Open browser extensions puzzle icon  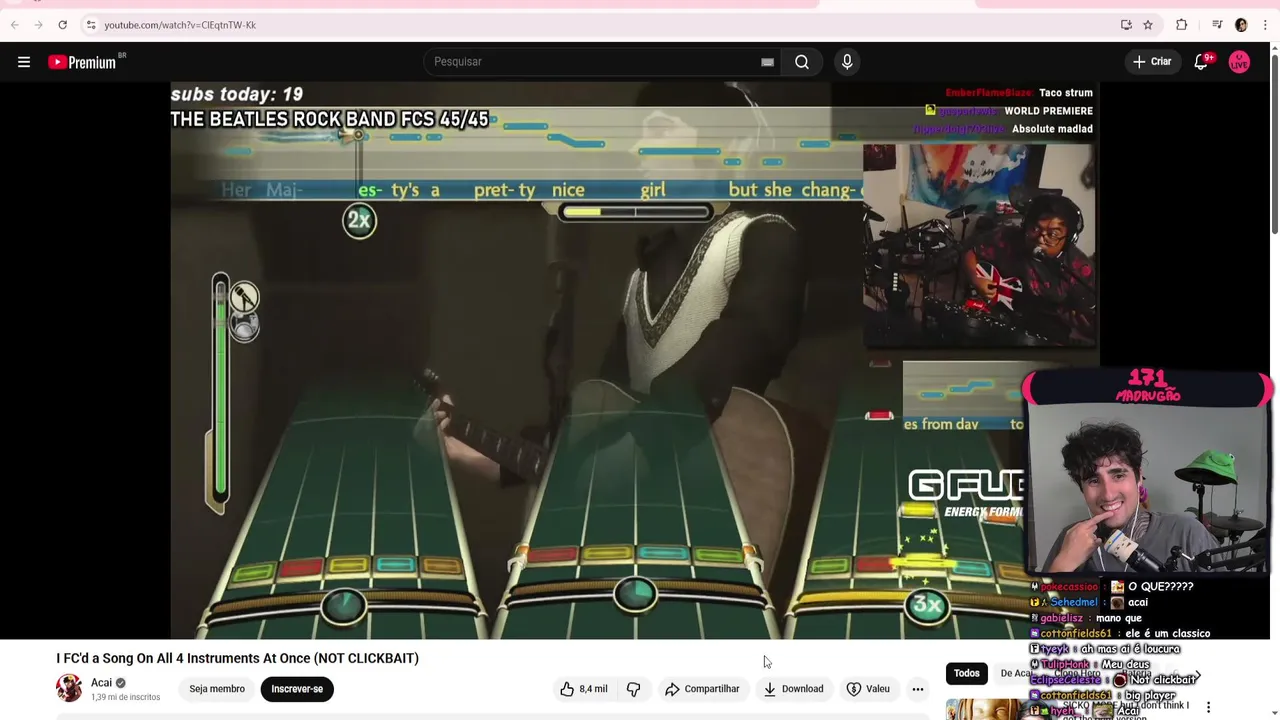click(x=1182, y=25)
